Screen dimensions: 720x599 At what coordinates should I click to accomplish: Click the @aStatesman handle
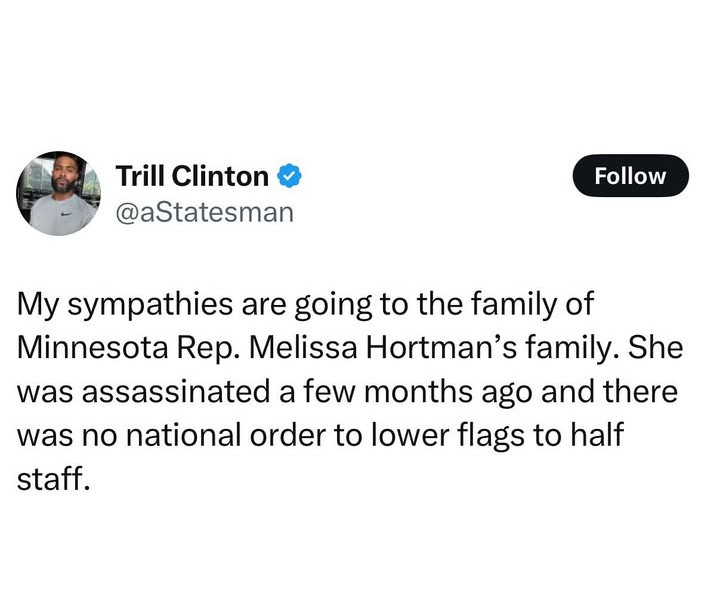coord(205,211)
